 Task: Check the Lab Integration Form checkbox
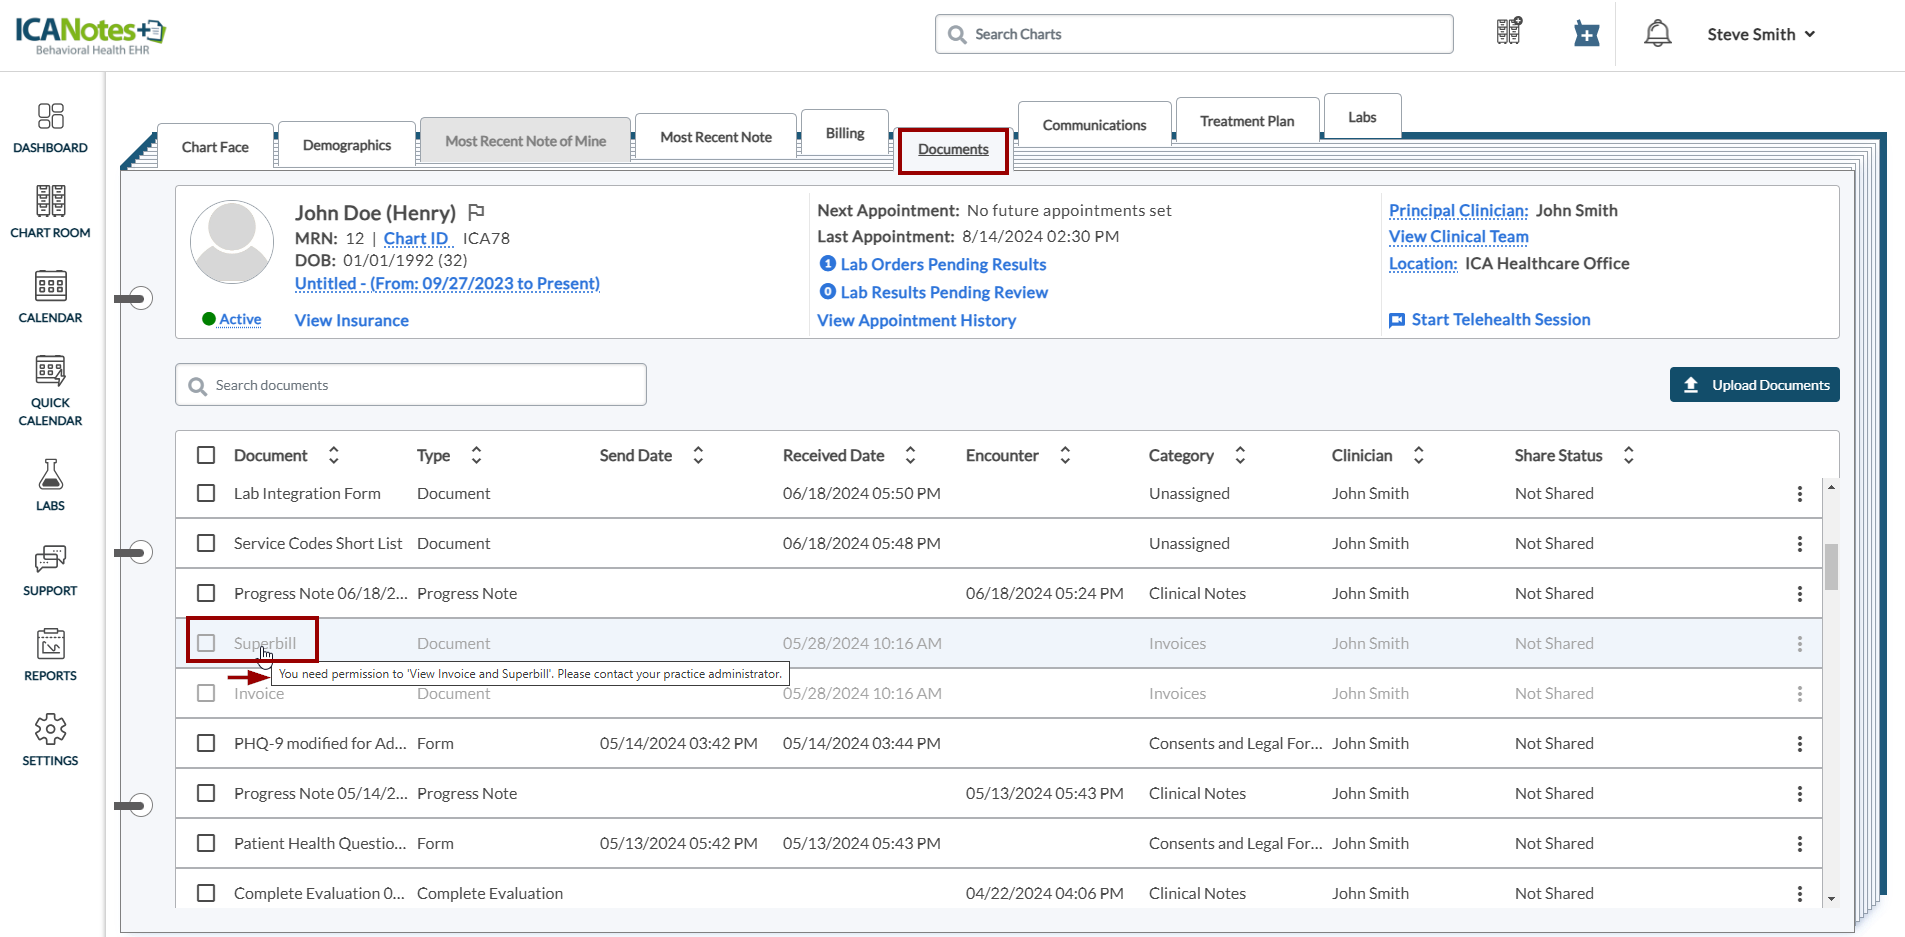[x=206, y=493]
